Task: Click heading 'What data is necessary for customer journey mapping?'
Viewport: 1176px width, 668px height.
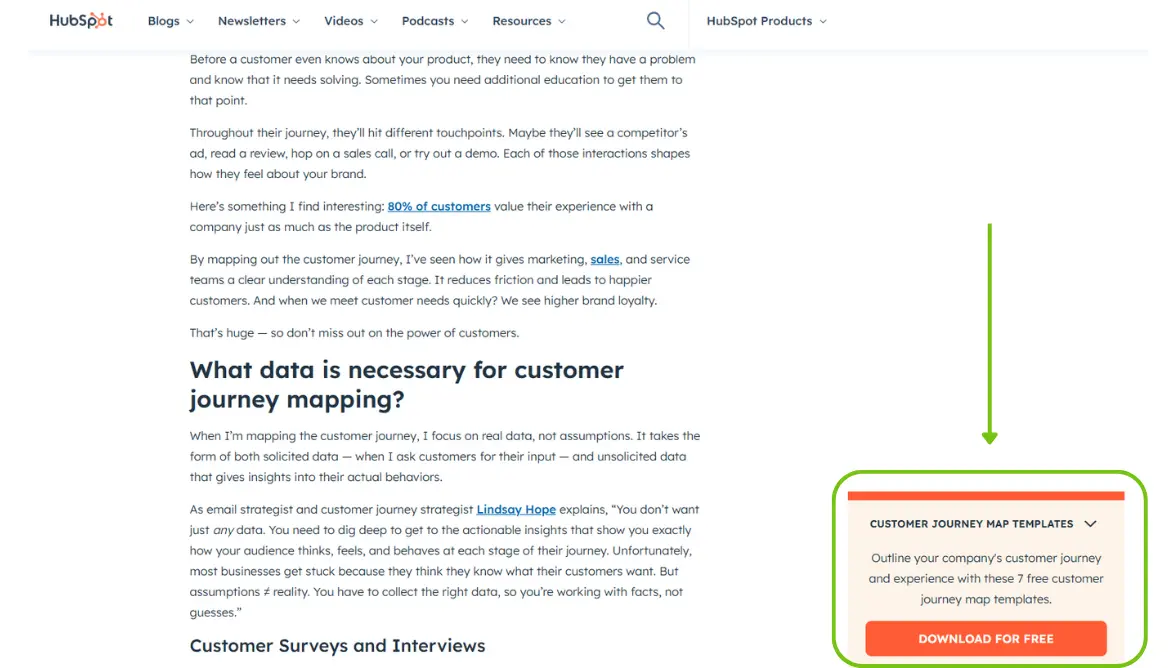Action: coord(406,385)
